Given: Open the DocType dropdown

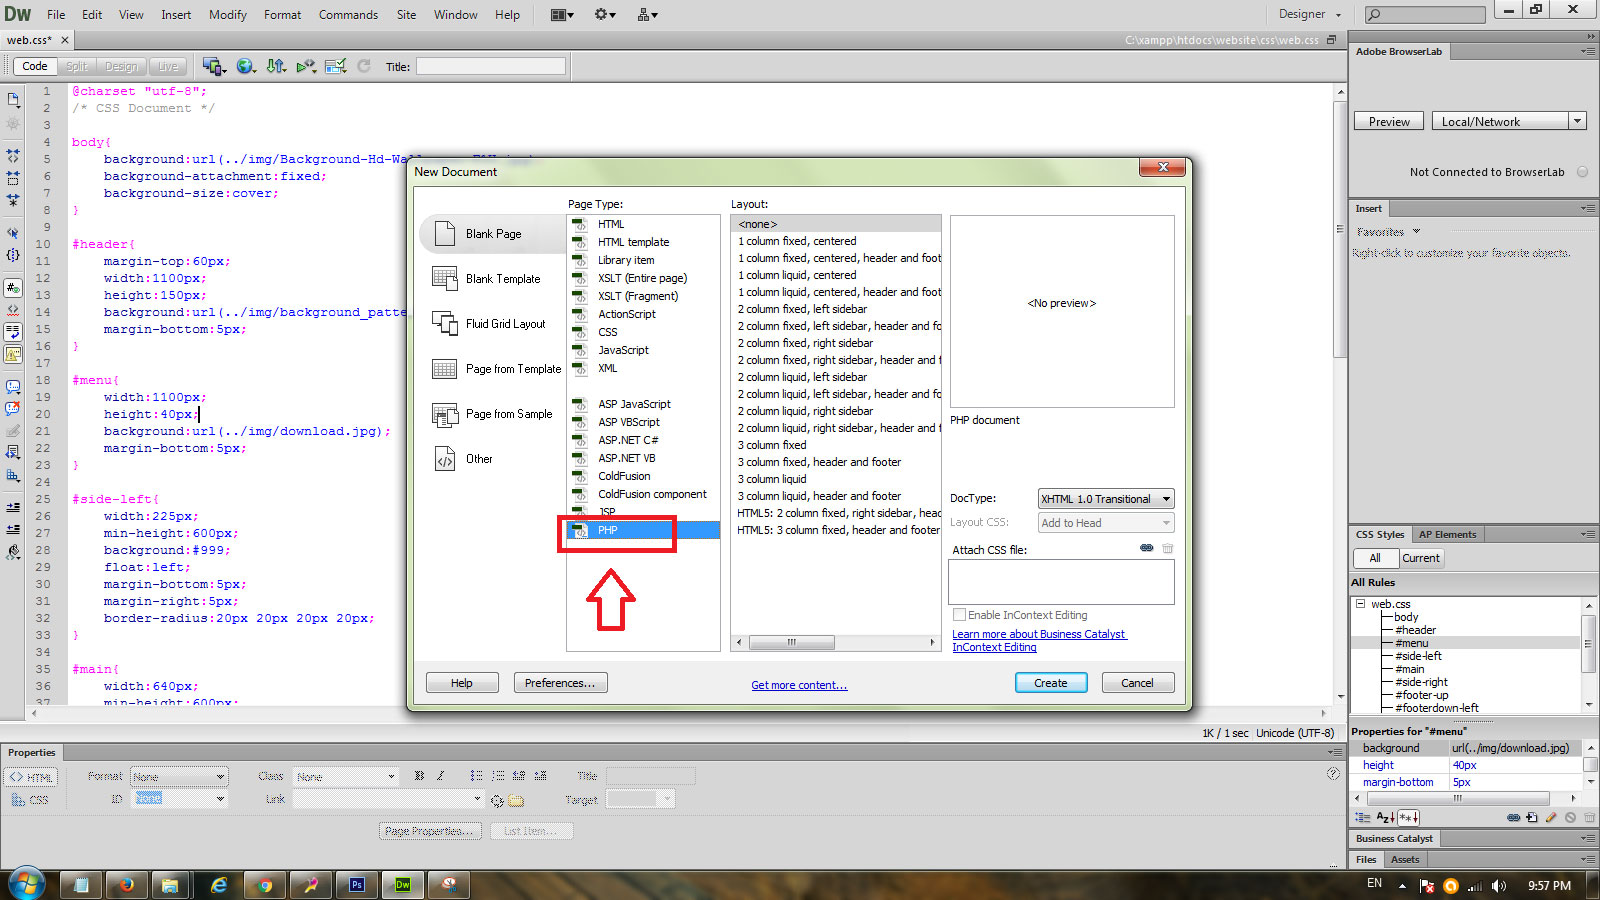Looking at the screenshot, I should point(1105,499).
